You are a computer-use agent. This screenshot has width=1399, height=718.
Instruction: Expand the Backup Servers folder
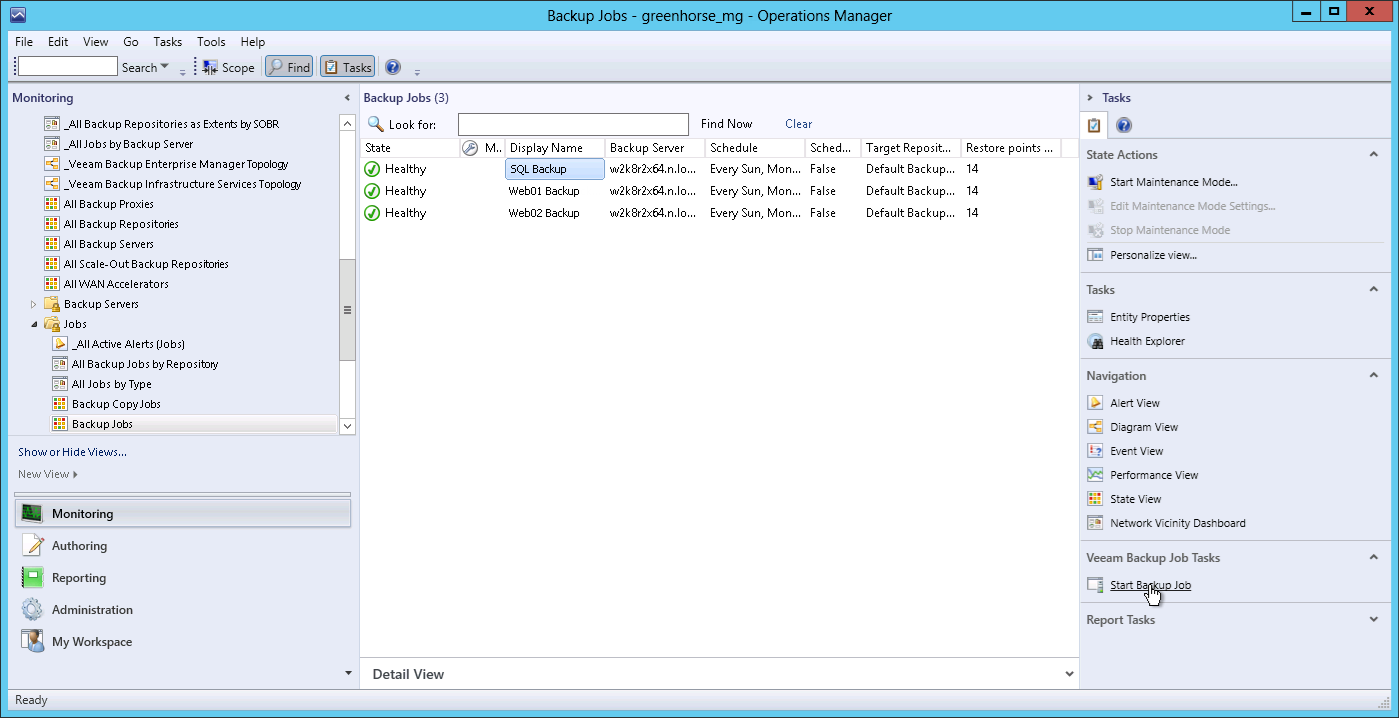click(34, 304)
